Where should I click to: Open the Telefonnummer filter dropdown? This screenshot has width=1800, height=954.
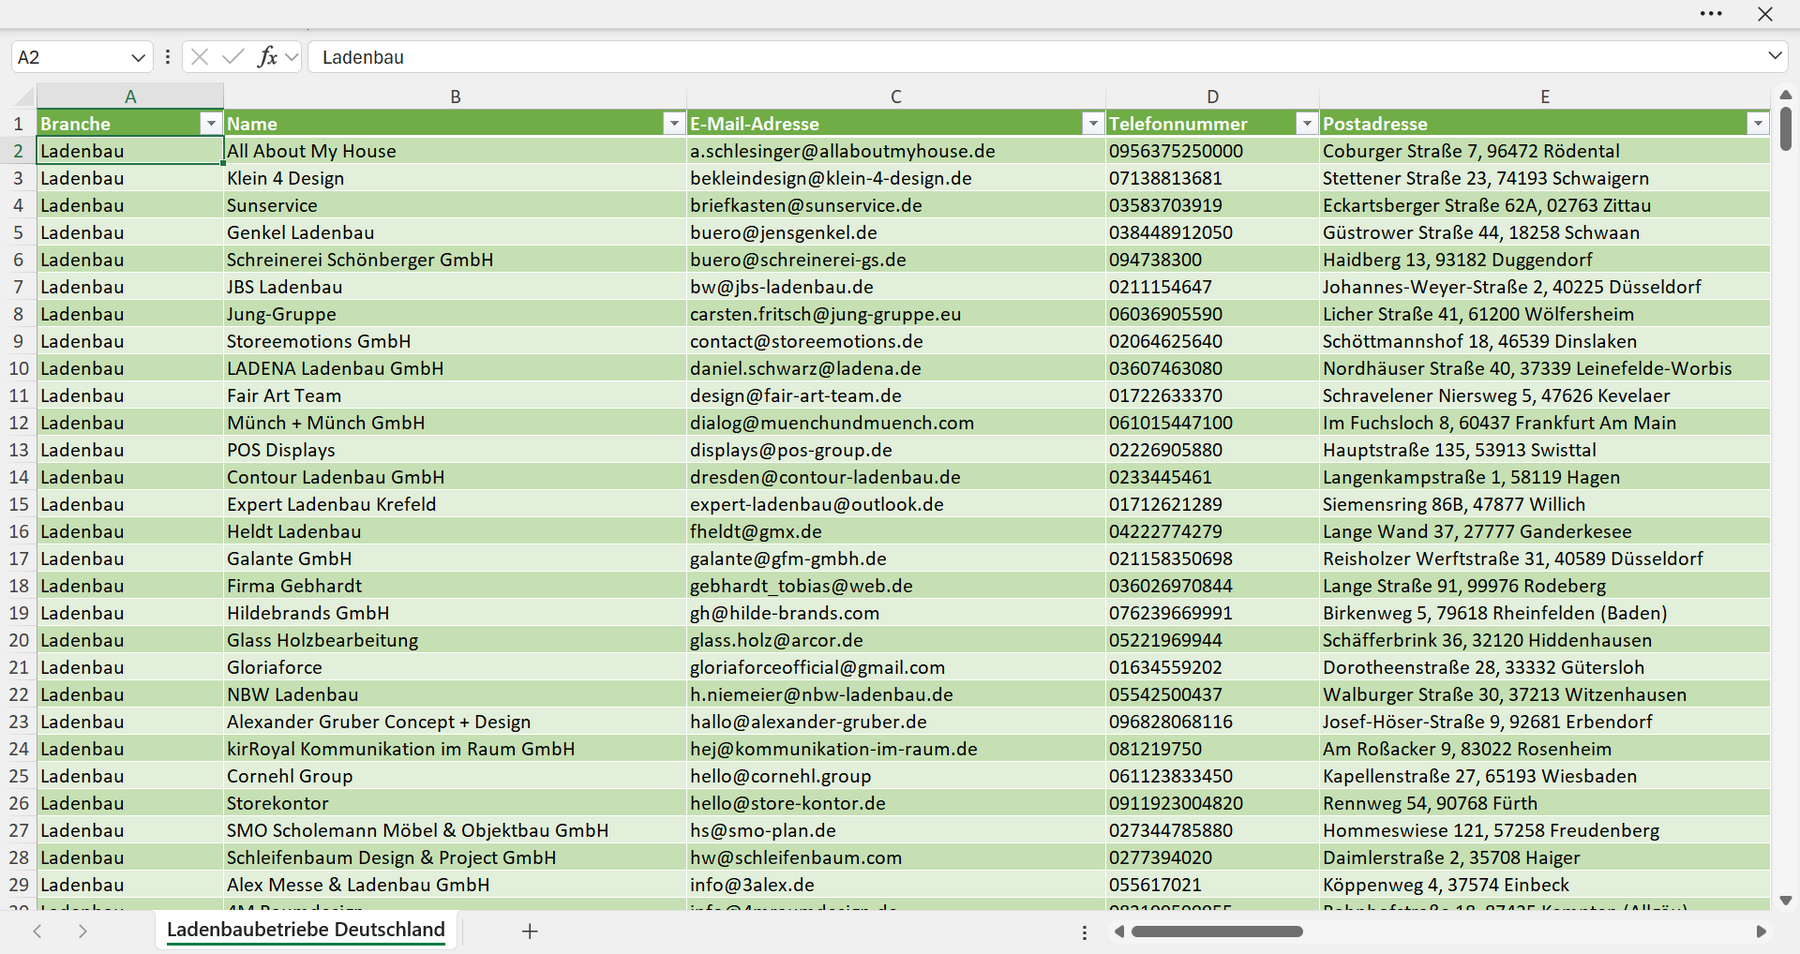1306,124
